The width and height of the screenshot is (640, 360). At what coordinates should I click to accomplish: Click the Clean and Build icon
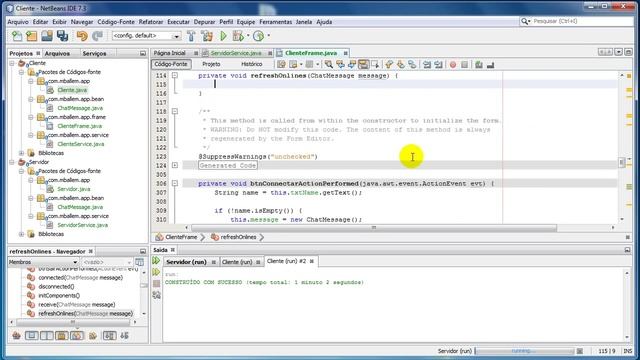[x=207, y=36]
